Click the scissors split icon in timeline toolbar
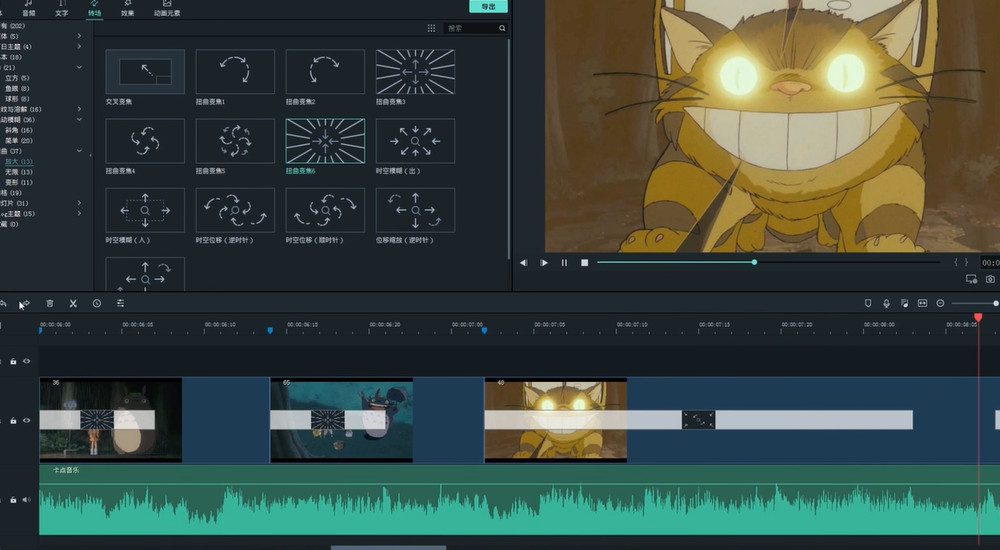The image size is (1000, 550). [x=73, y=303]
